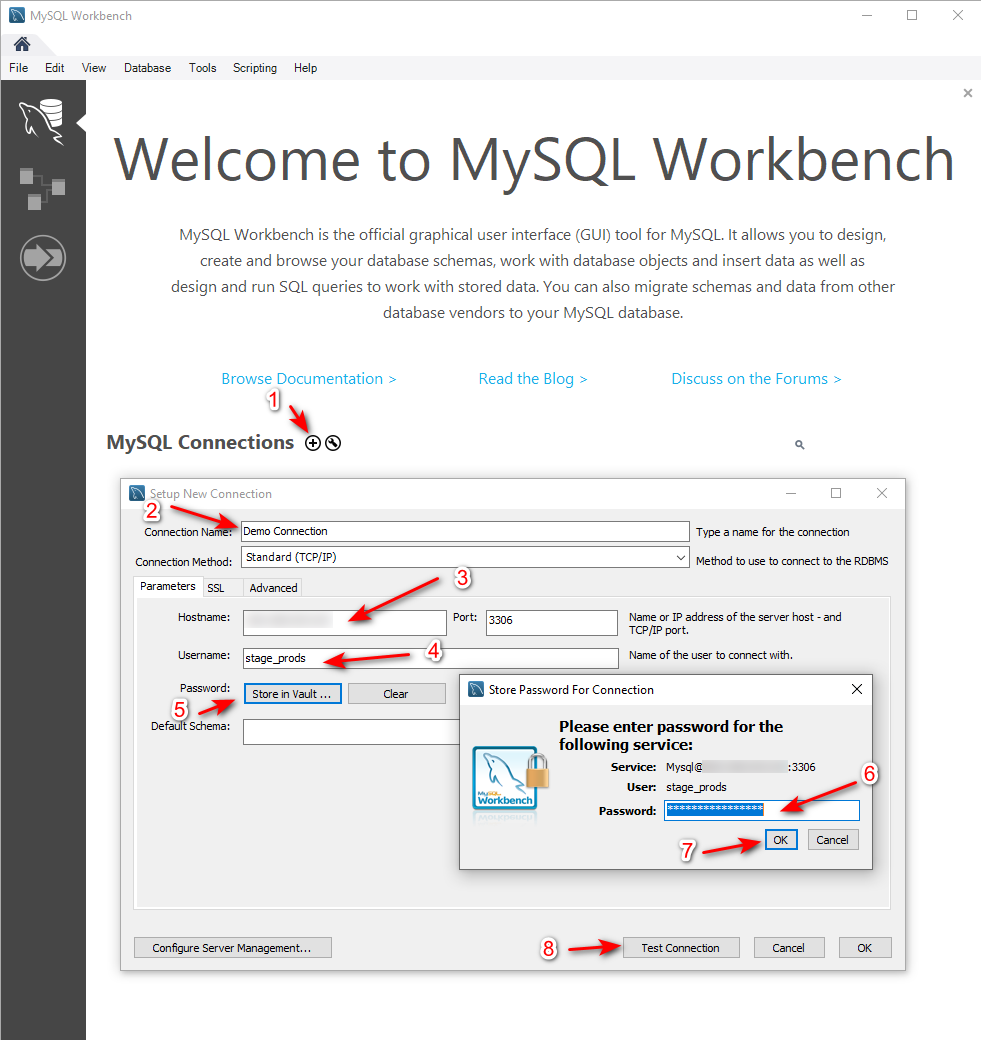Viewport: 981px width, 1040px height.
Task: Open Manage Connections wrench icon
Action: 333,443
